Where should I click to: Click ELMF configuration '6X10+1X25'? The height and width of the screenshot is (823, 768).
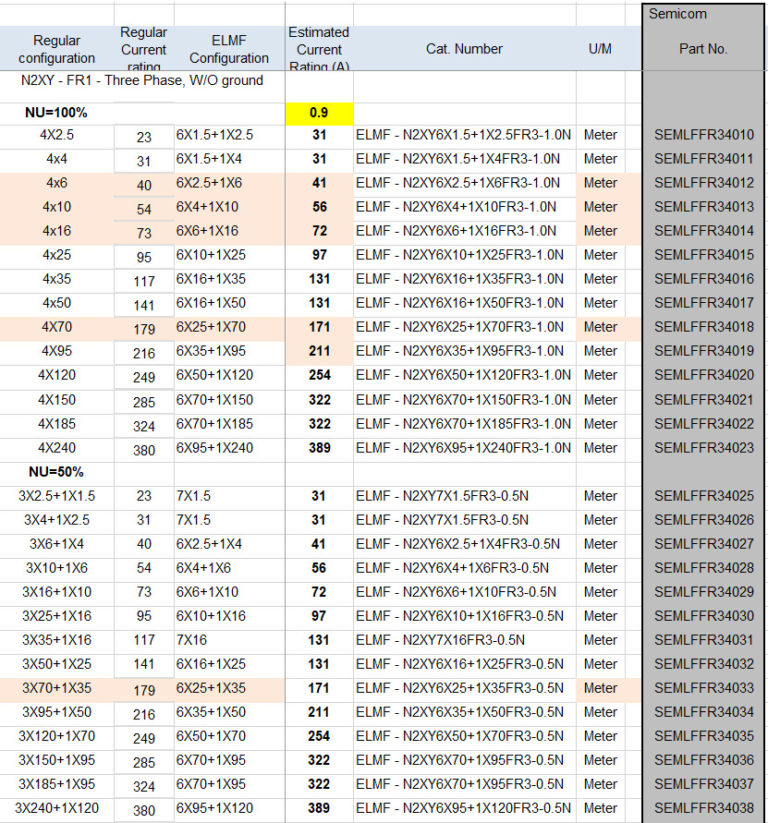point(211,255)
